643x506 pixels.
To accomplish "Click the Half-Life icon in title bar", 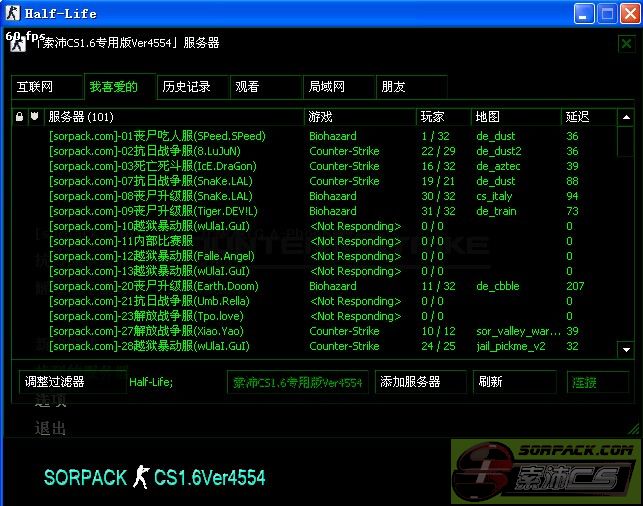I will click(12, 12).
